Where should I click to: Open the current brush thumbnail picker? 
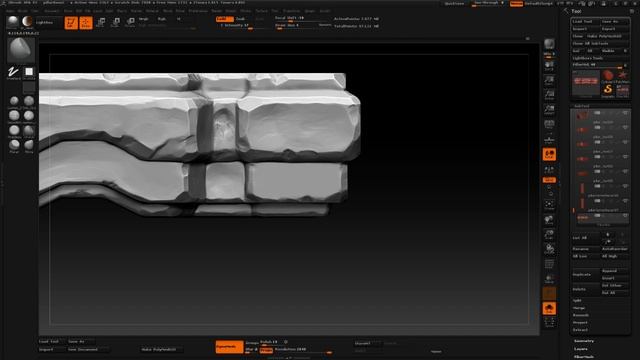tap(21, 49)
